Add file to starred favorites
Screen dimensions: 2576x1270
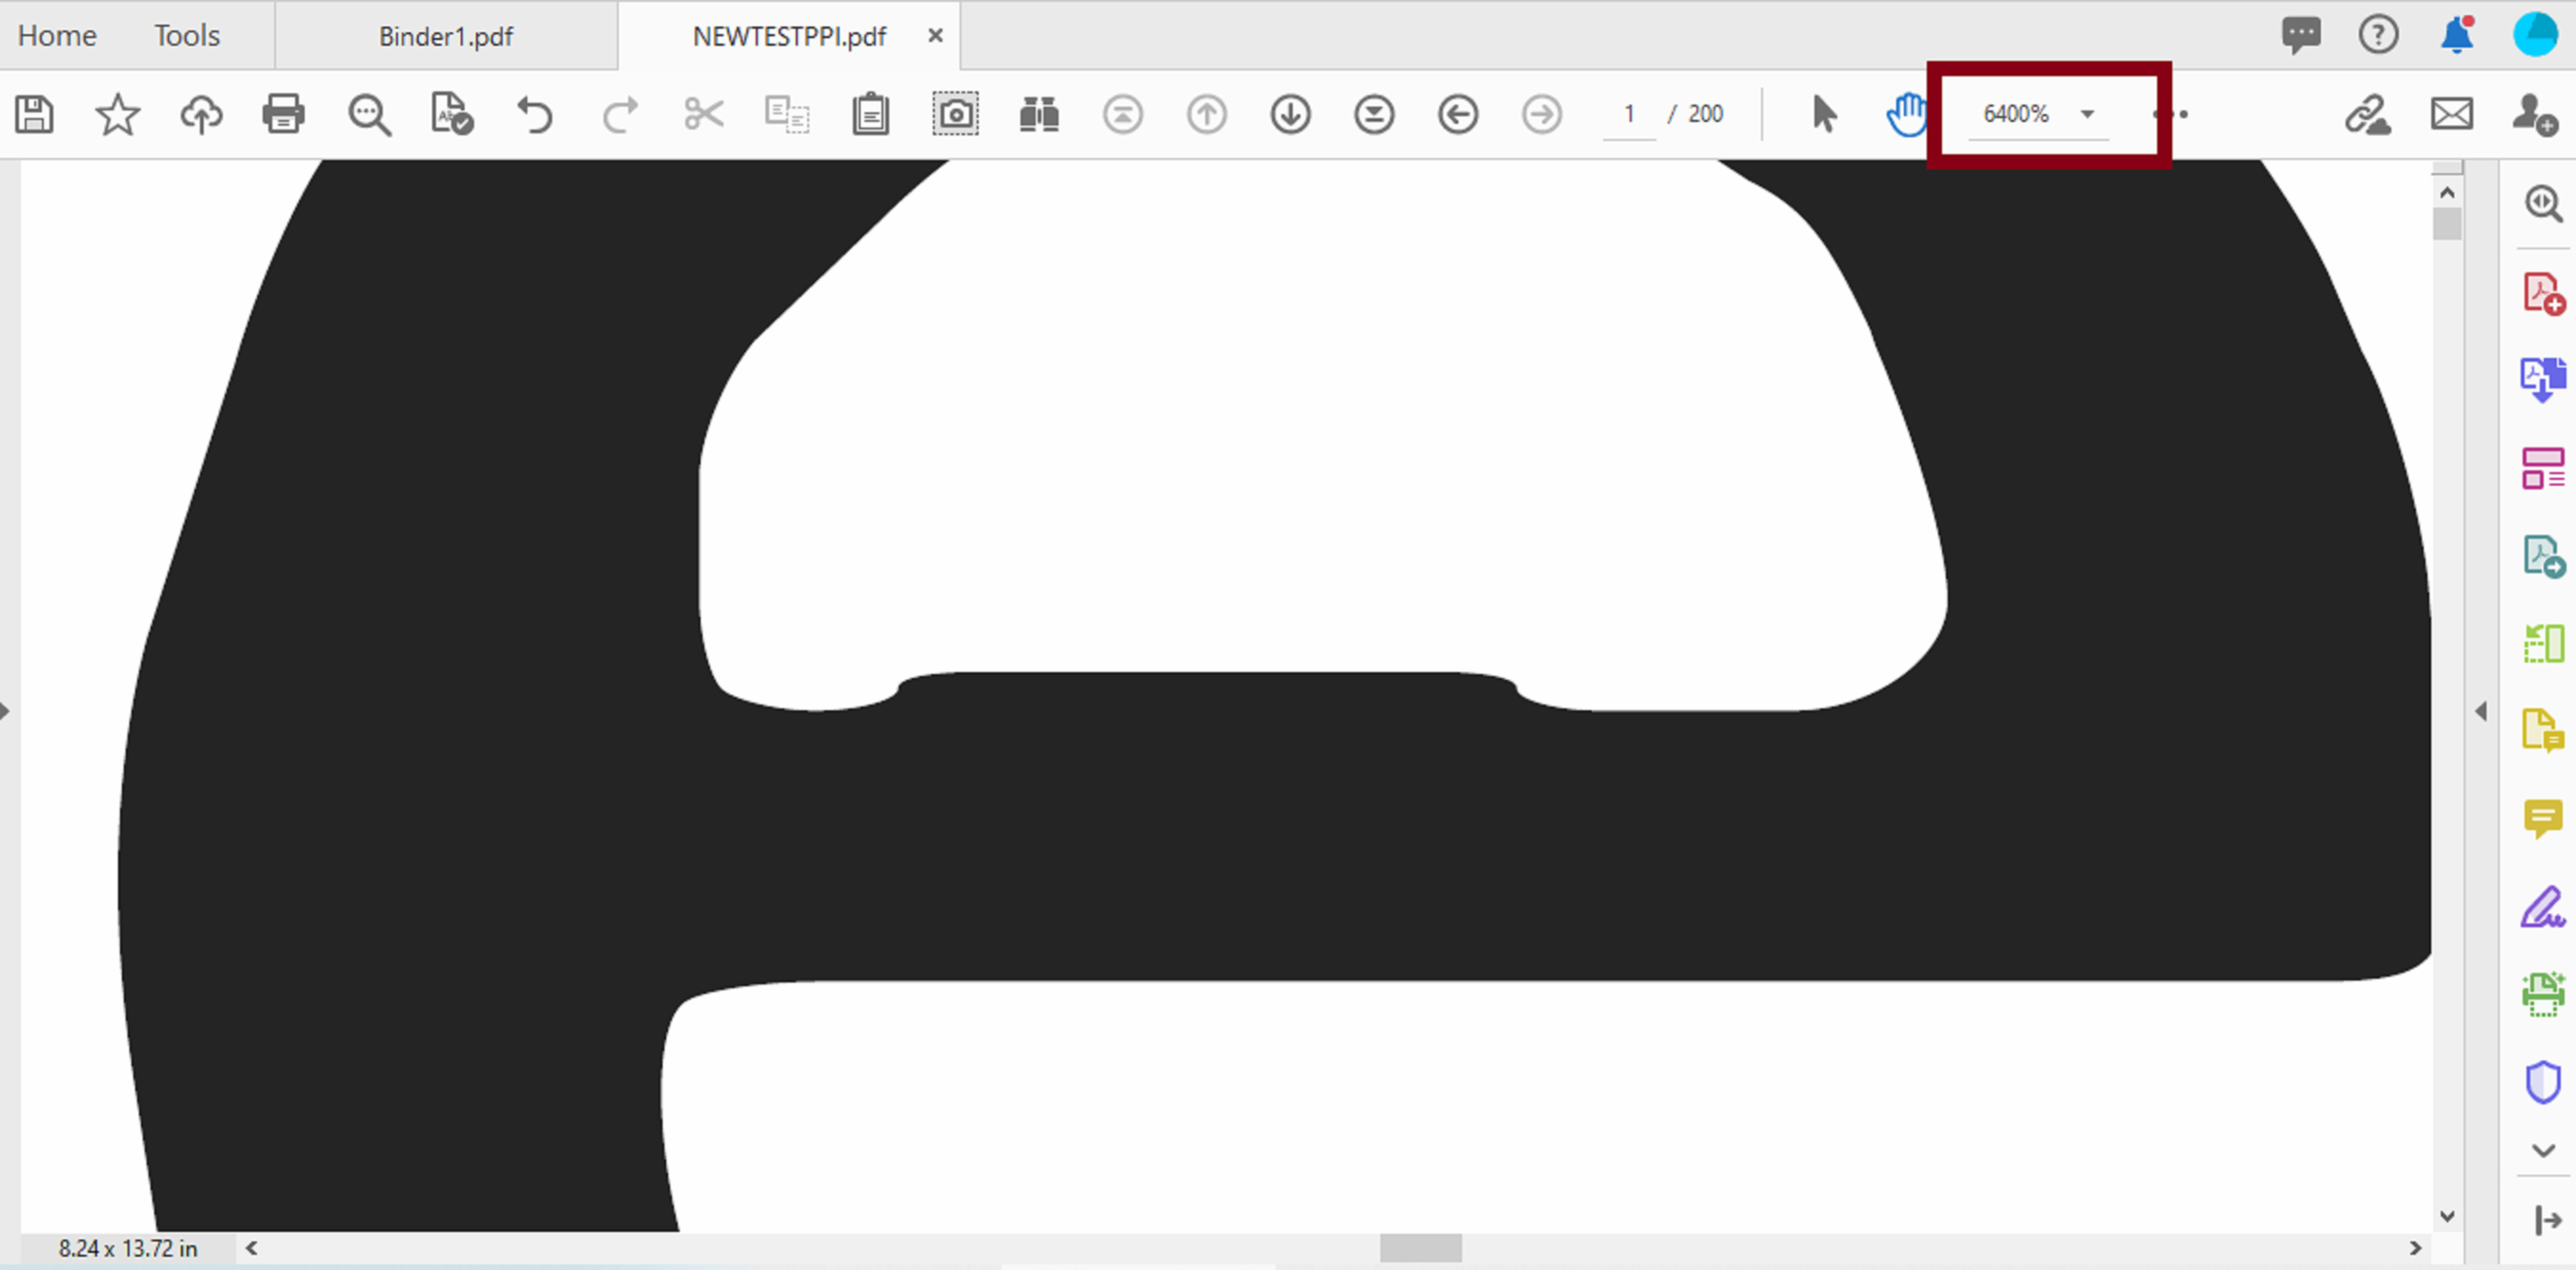[x=117, y=114]
